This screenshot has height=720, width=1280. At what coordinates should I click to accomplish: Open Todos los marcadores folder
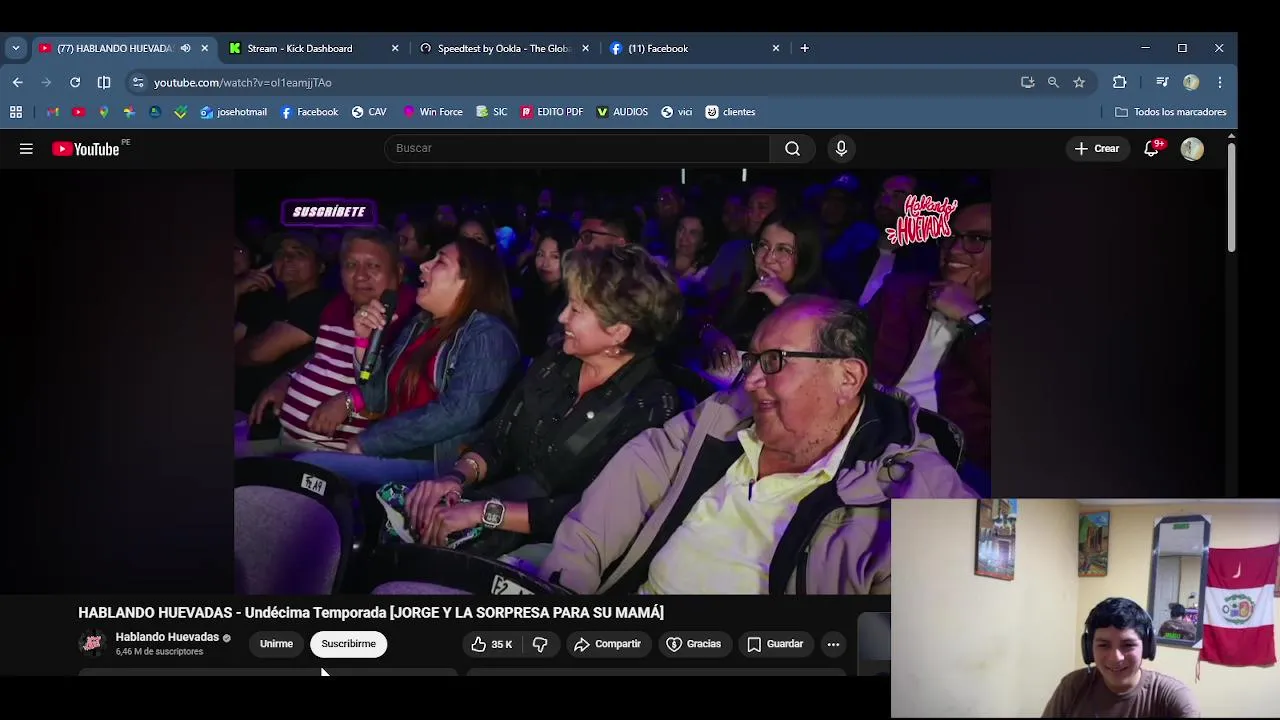tap(1171, 112)
